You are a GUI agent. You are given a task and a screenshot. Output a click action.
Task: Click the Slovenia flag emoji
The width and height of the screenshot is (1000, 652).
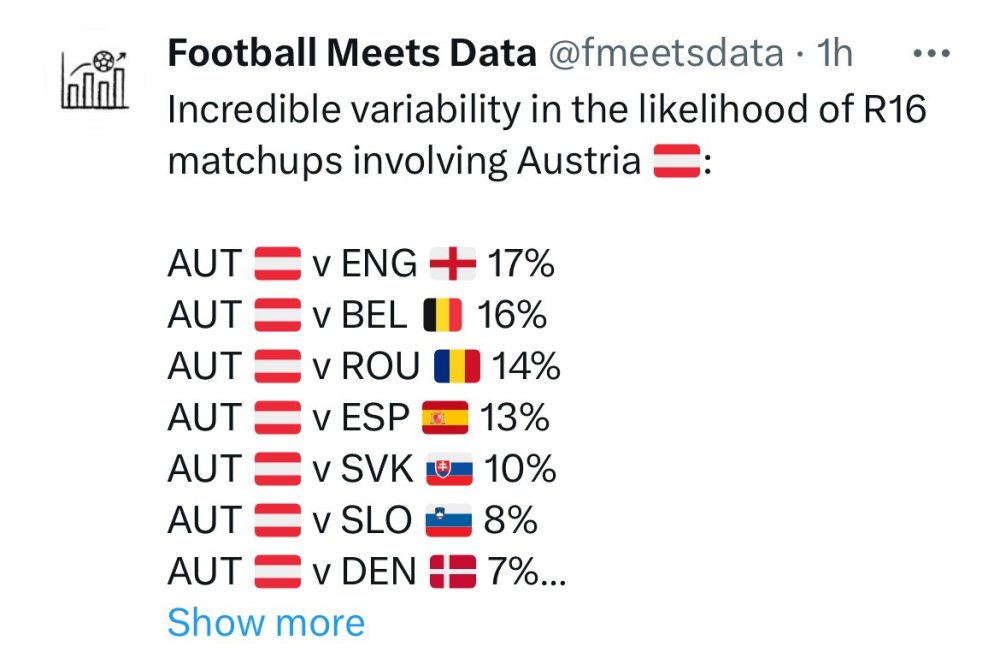click(x=448, y=521)
